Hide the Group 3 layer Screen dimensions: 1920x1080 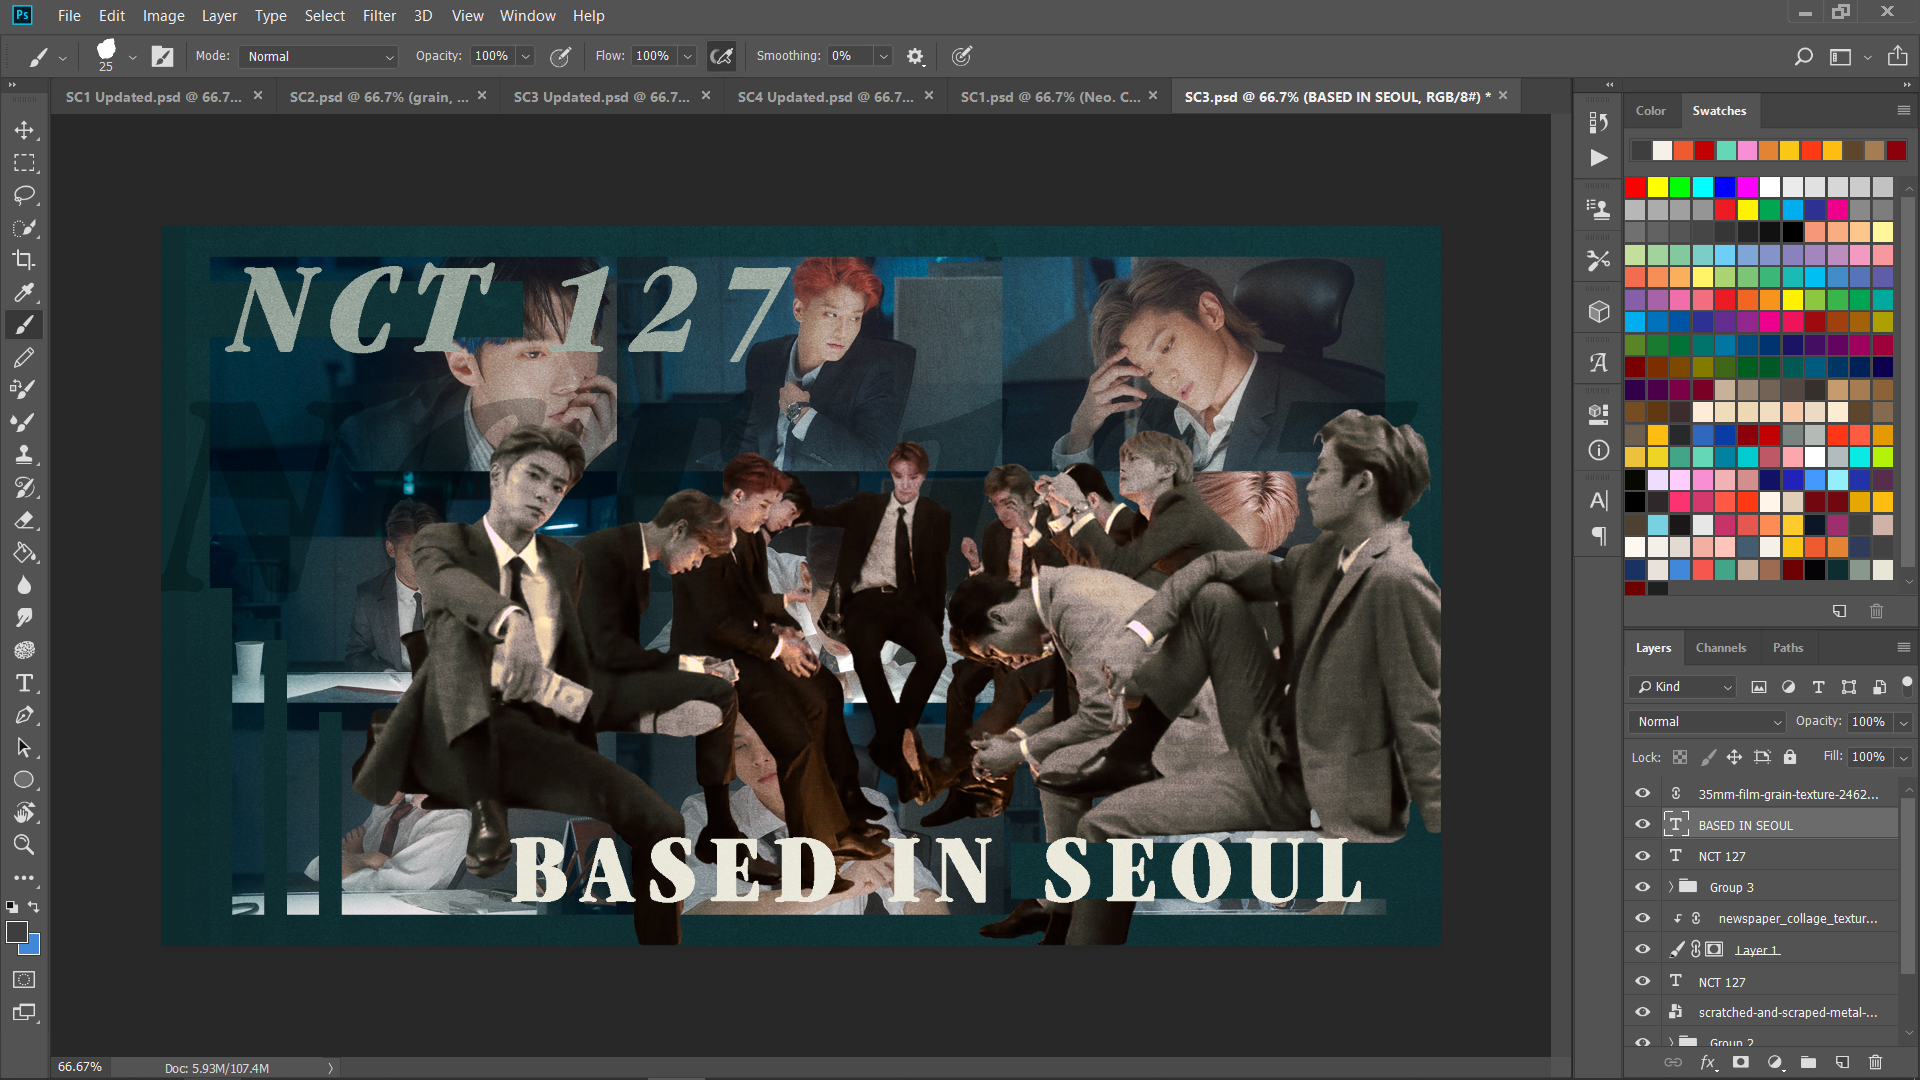click(x=1642, y=887)
